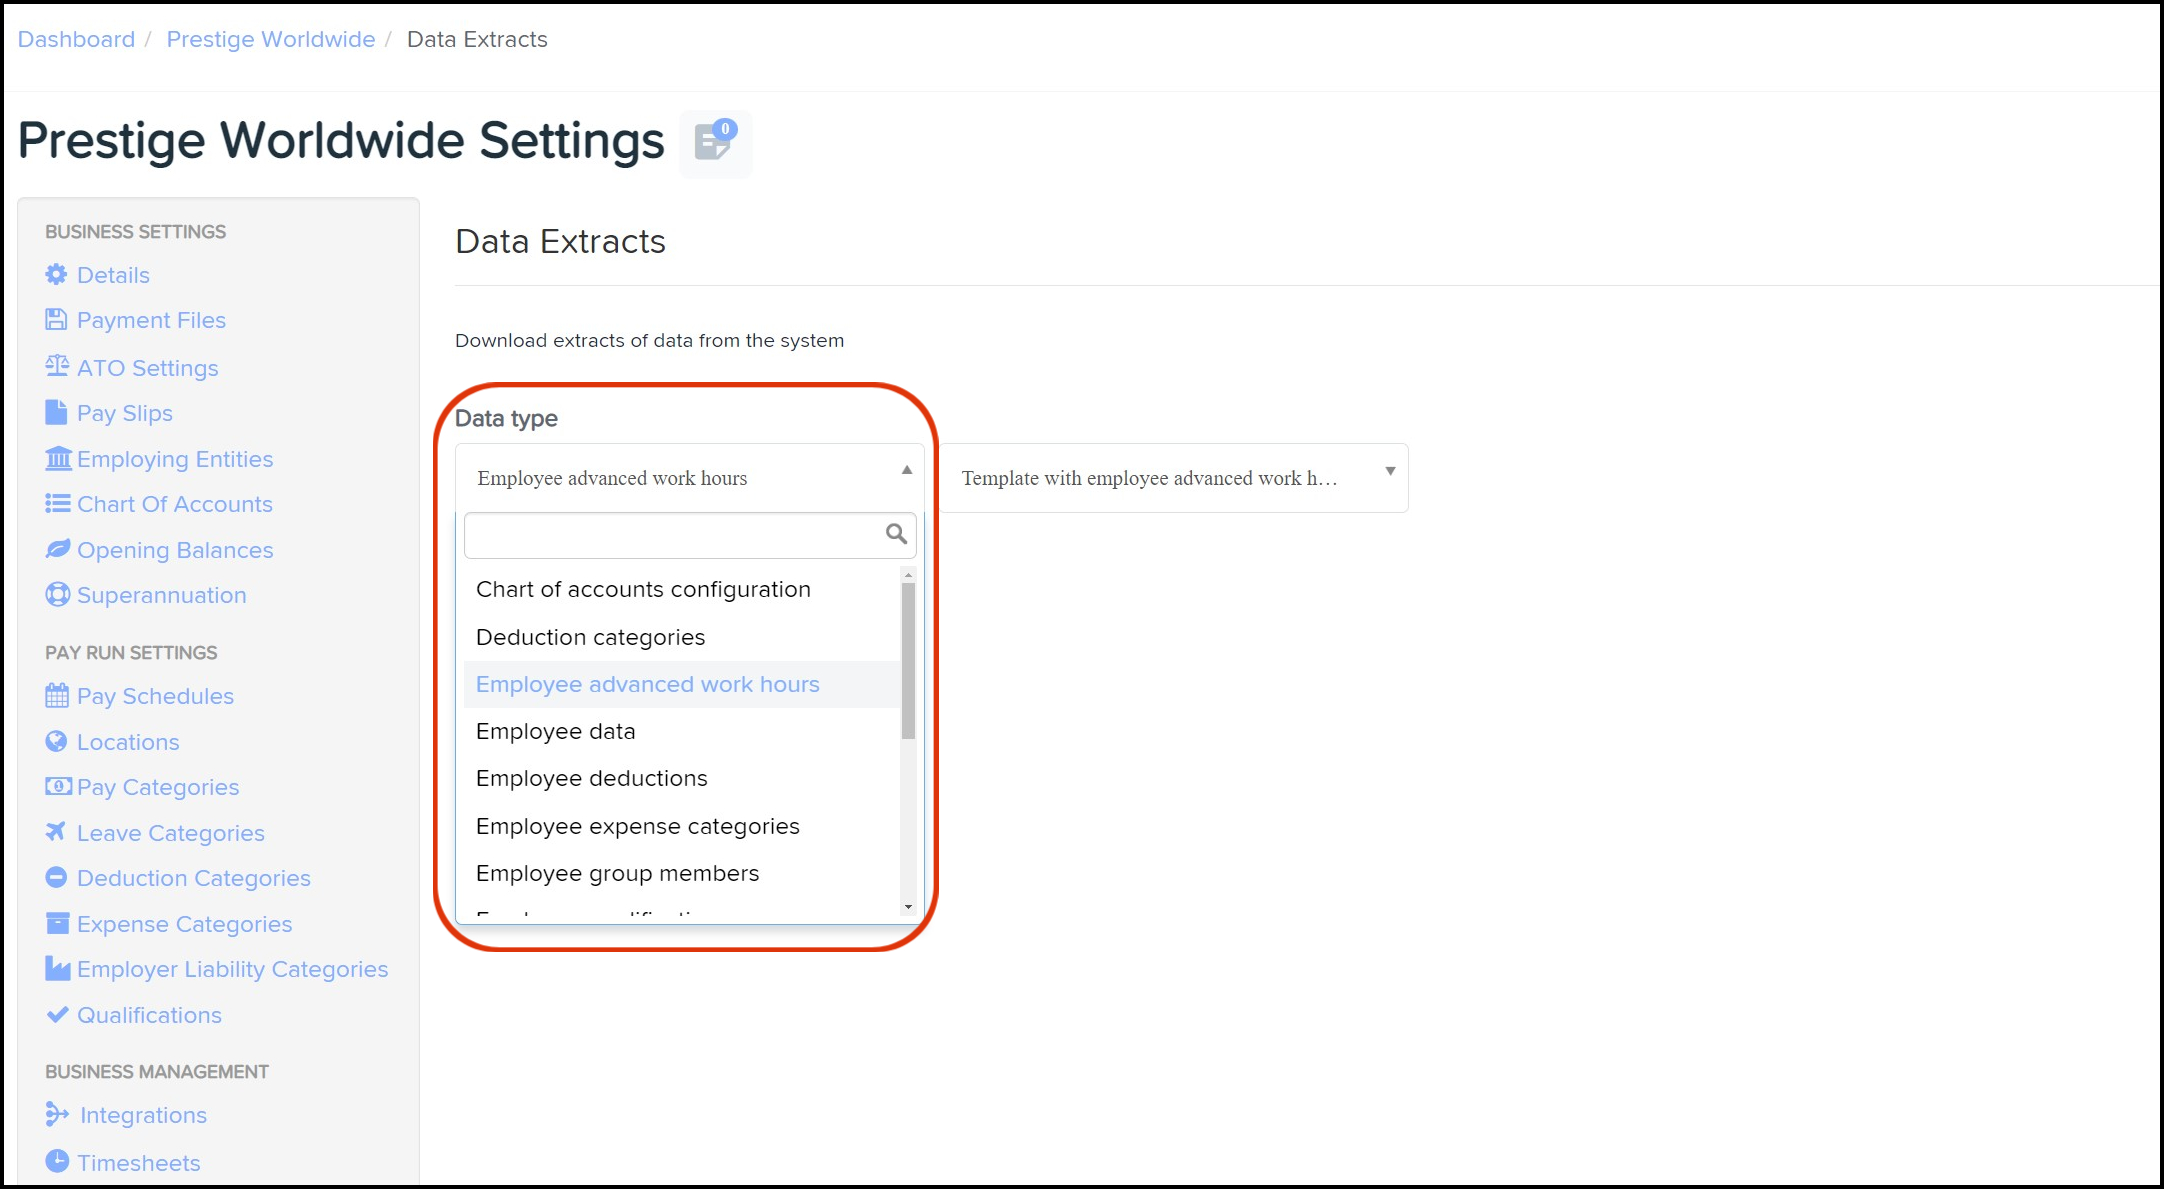Click the plane icon for Leave Categories
This screenshot has width=2164, height=1189.
57,832
